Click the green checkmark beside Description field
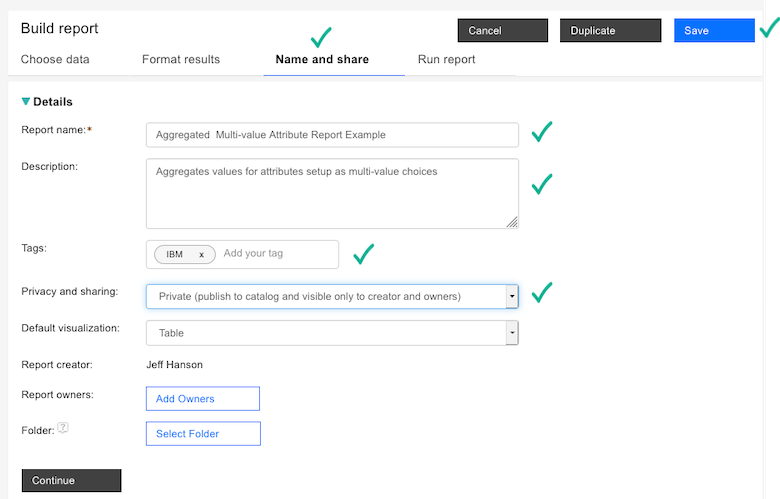The height and width of the screenshot is (499, 780). 542,184
